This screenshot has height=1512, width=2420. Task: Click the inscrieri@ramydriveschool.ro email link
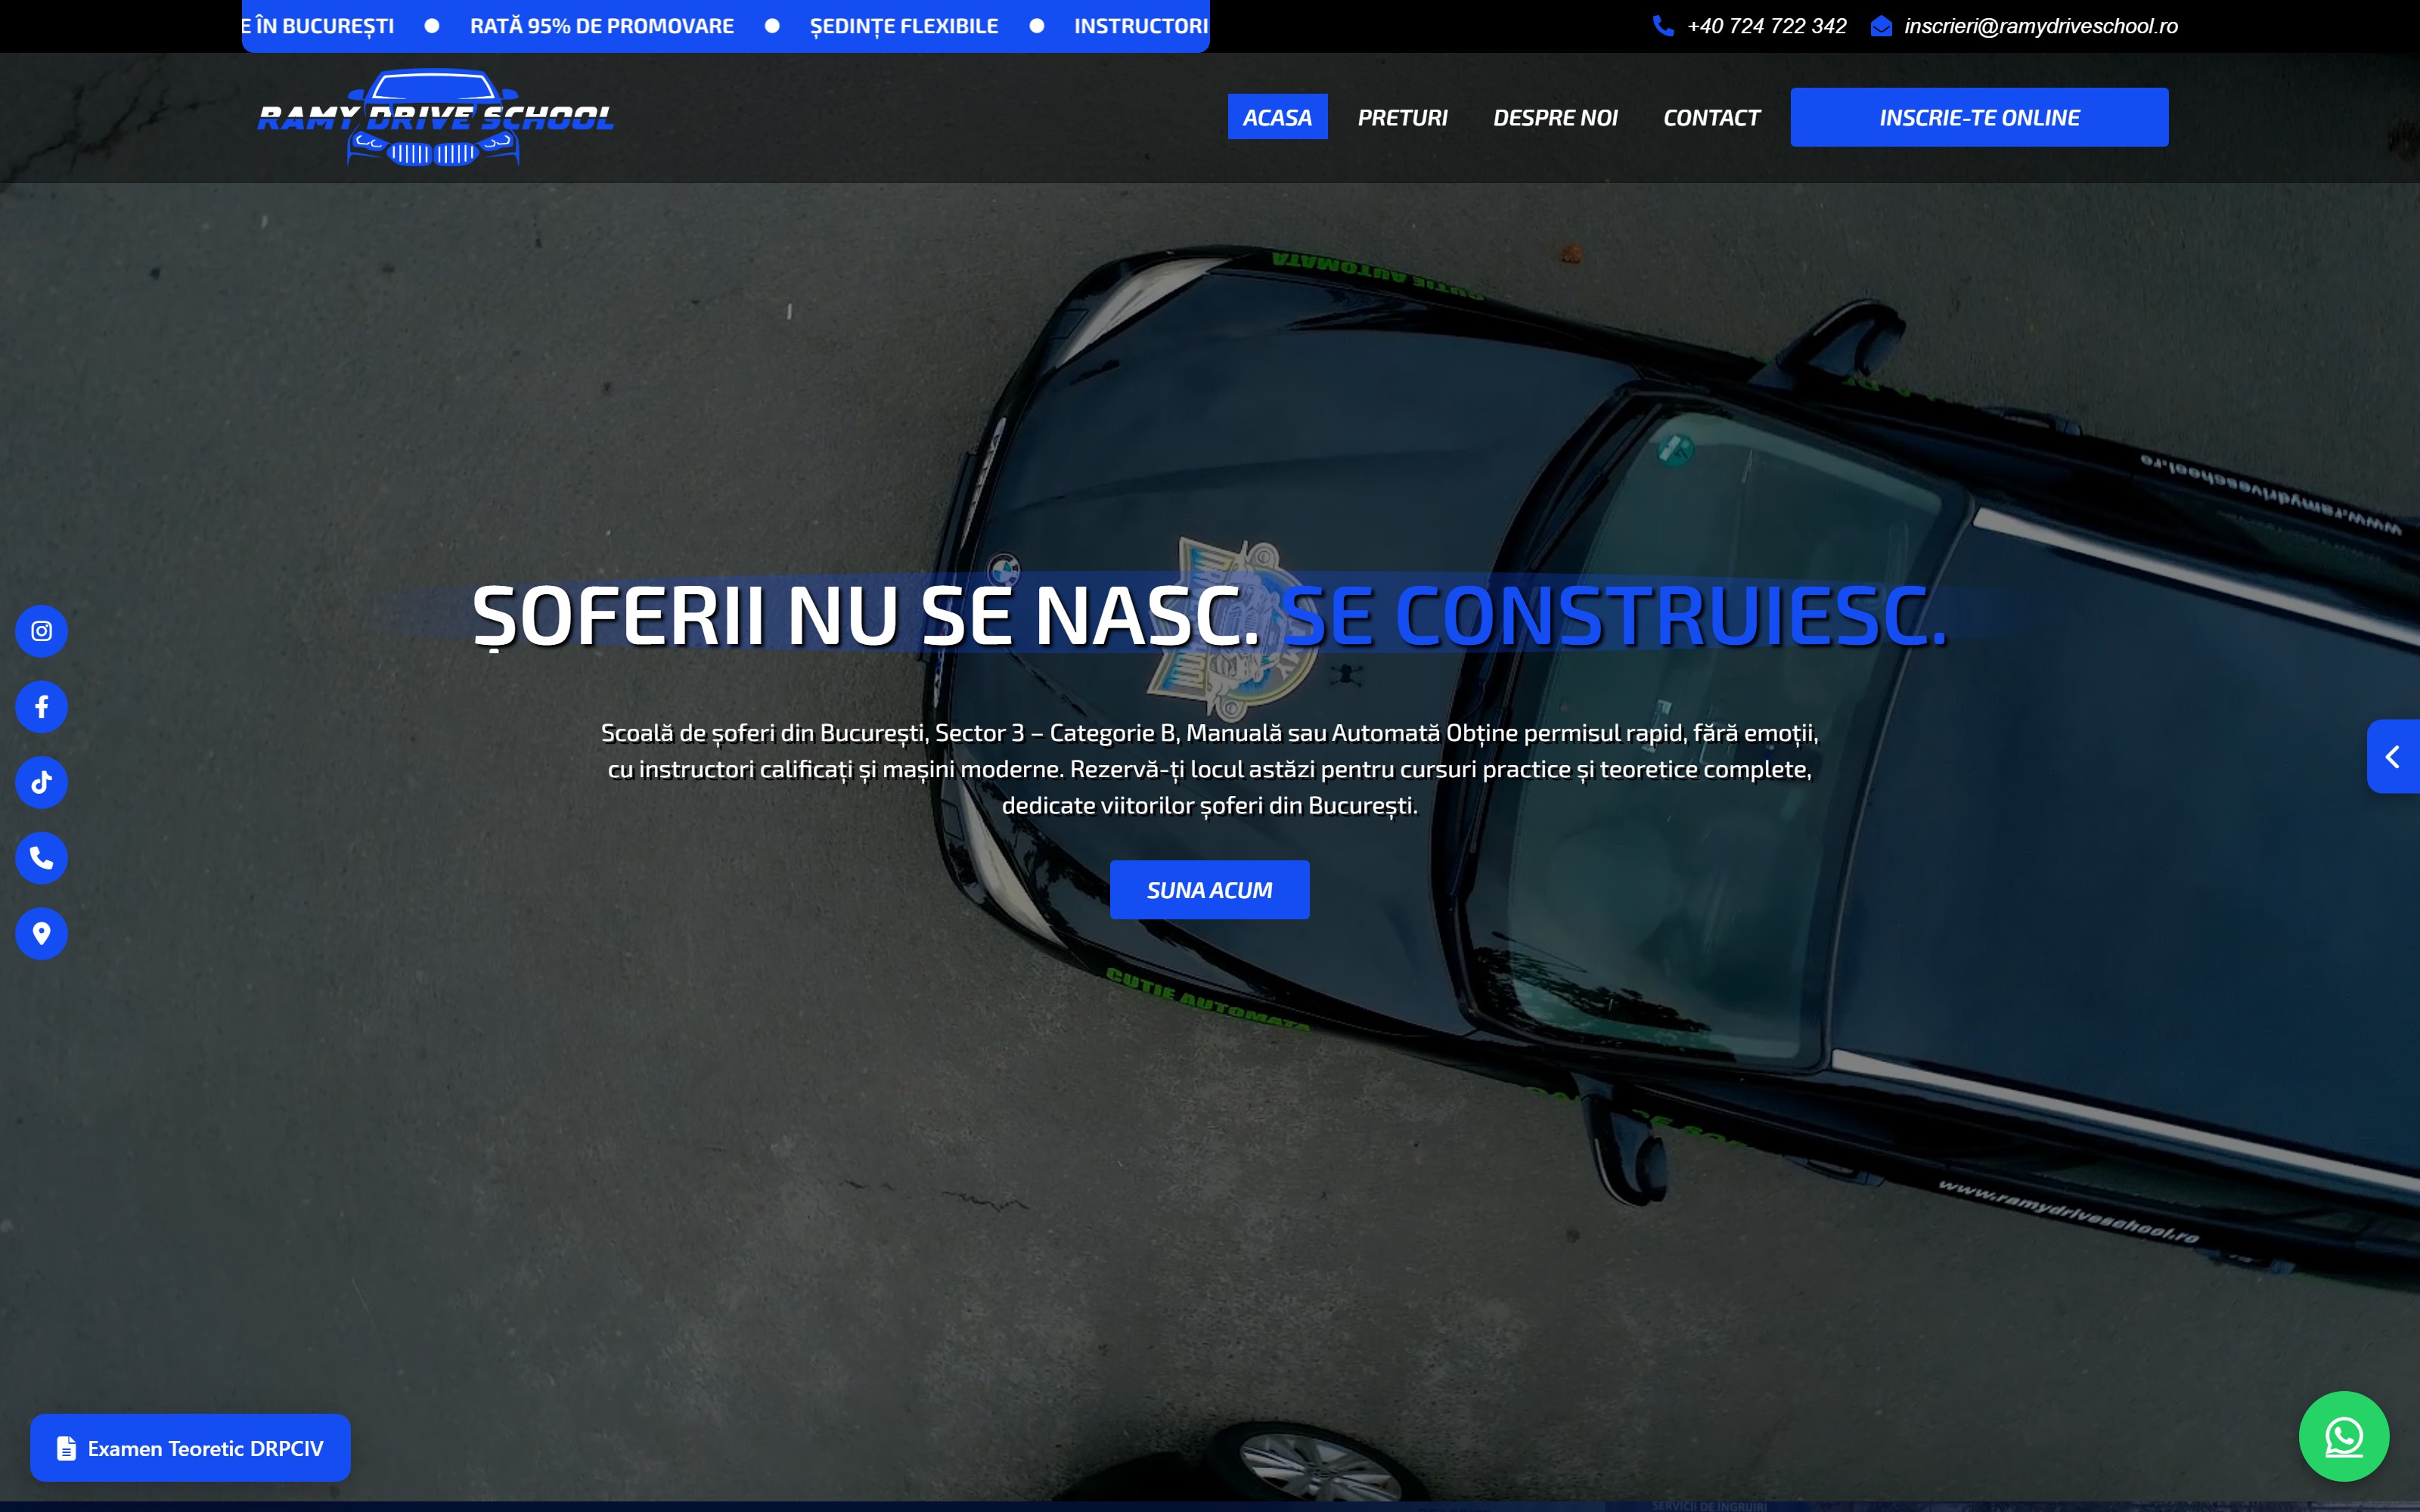click(2041, 26)
